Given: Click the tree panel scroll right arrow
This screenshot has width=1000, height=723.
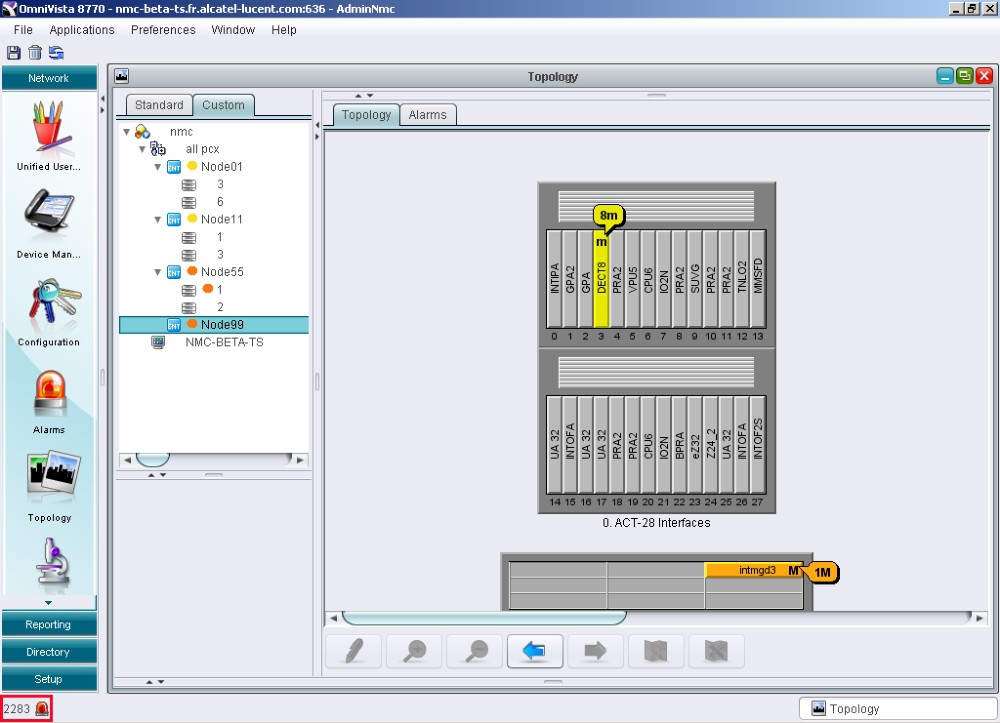Looking at the screenshot, I should tap(300, 460).
